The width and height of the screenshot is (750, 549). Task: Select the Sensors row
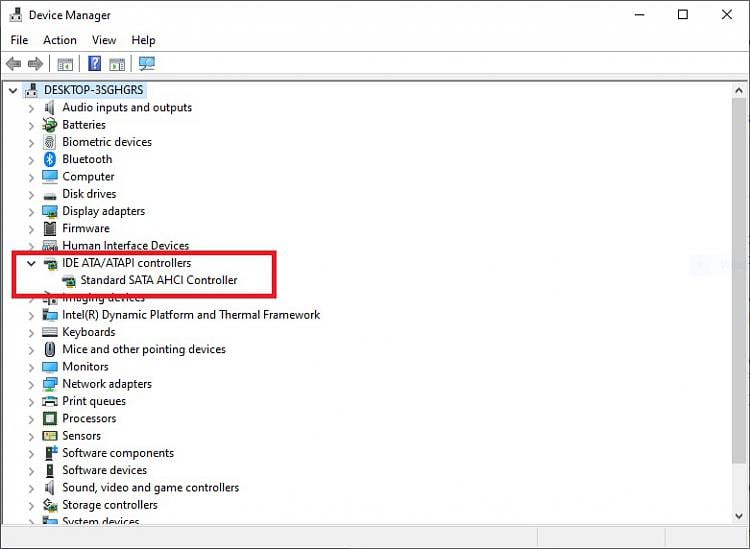(x=81, y=436)
